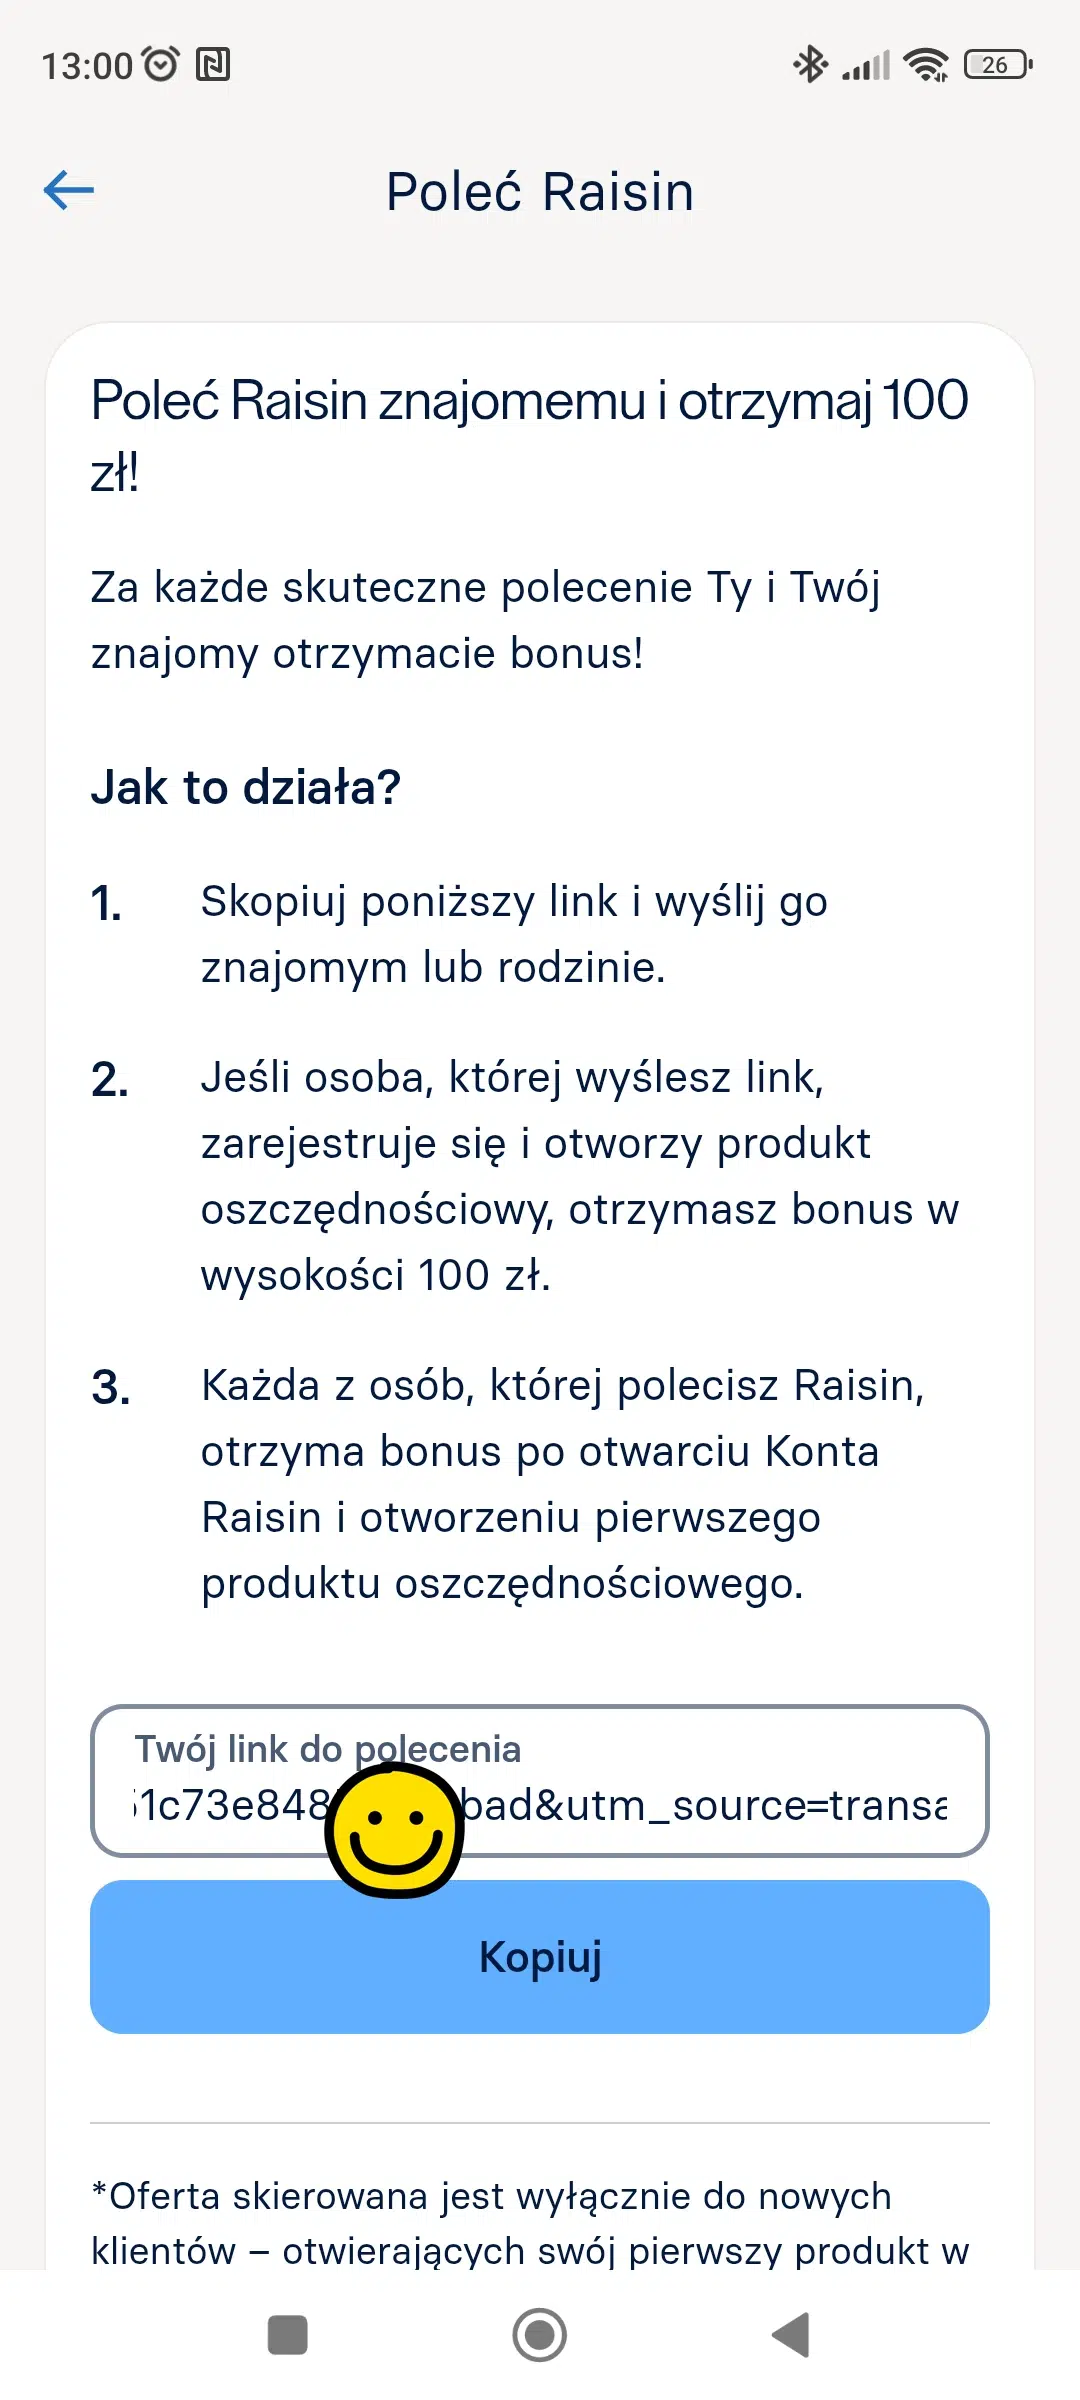Tap the '*Oferta skierowana' disclaimer text
1080x2400 pixels.
pyautogui.click(x=530, y=2222)
